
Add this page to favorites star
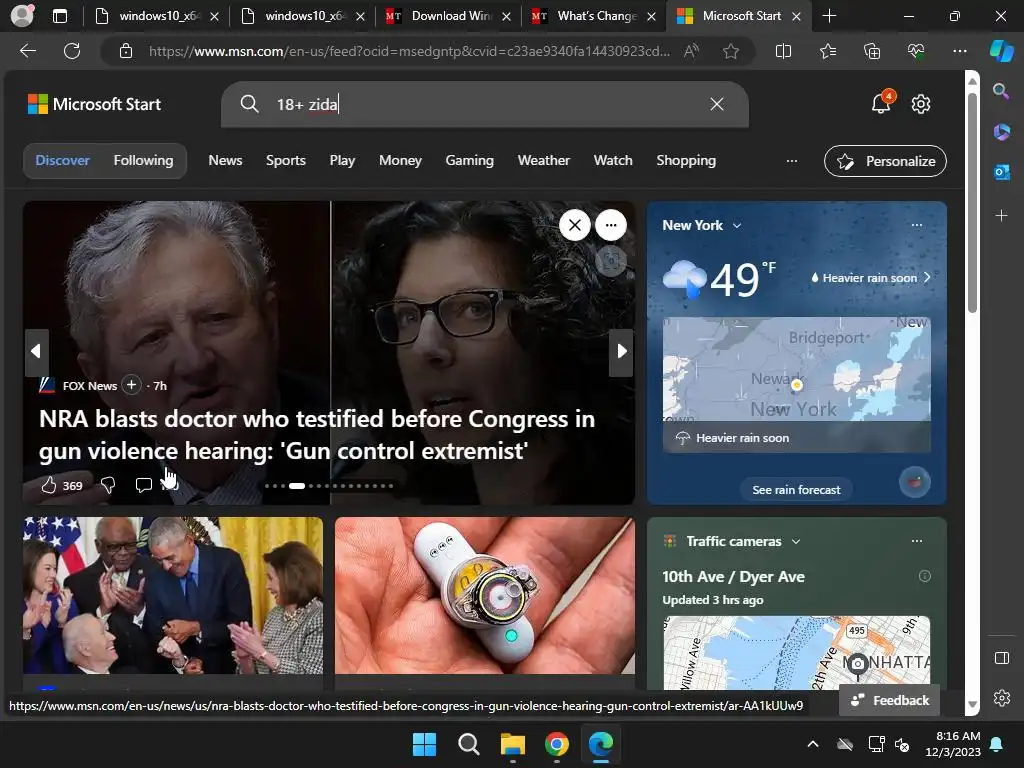(731, 51)
